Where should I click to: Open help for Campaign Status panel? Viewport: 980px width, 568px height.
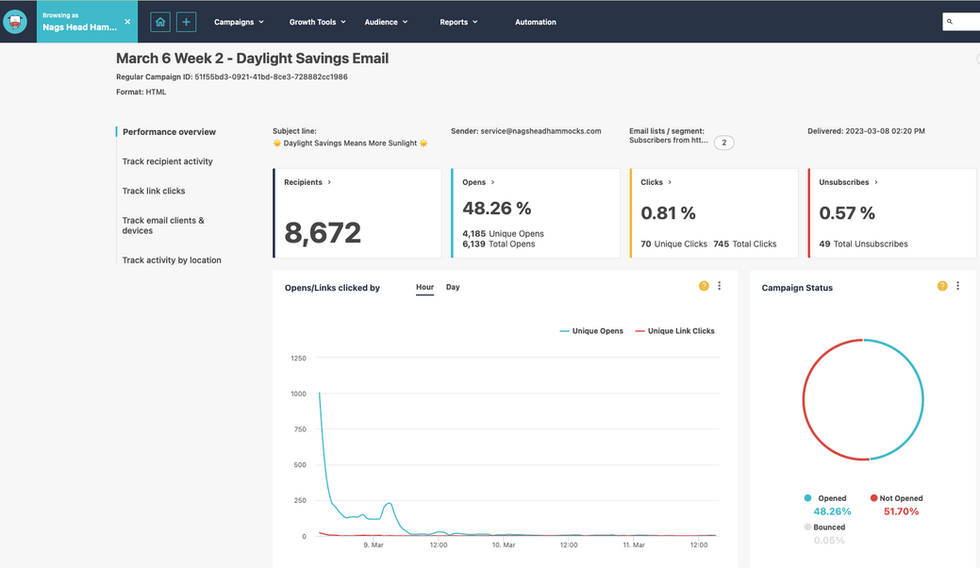point(942,286)
